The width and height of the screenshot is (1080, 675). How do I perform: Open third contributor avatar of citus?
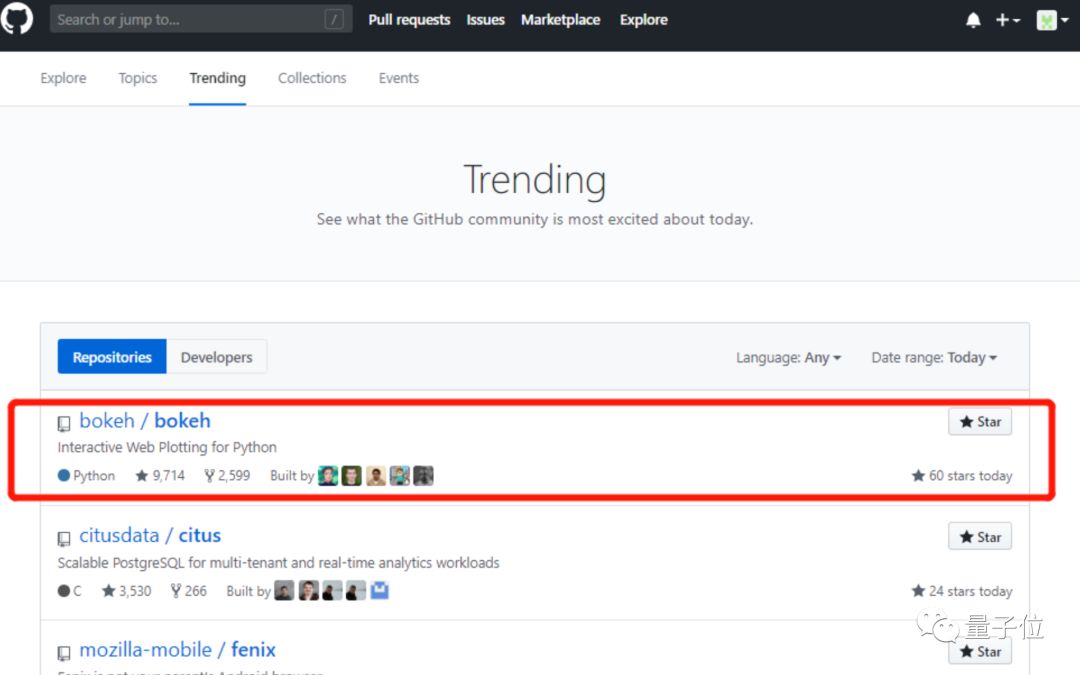pos(332,590)
